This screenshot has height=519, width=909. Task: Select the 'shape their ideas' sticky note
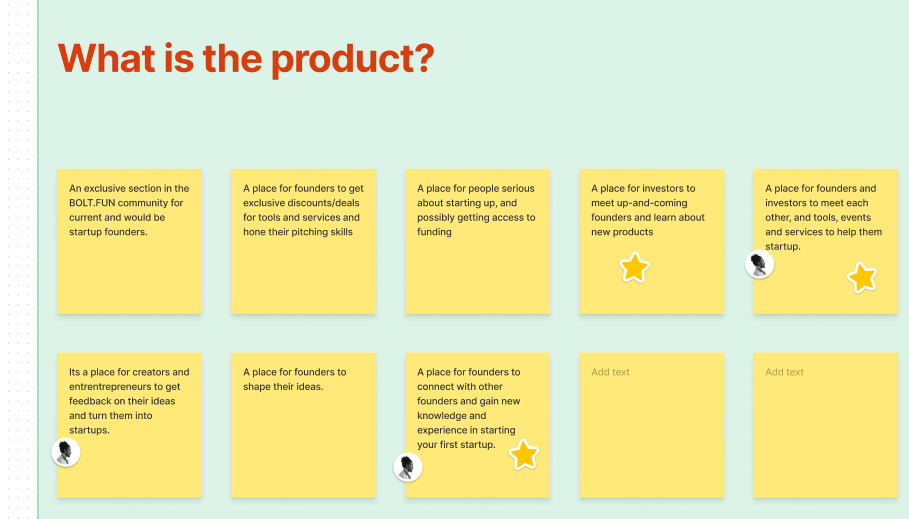click(303, 425)
